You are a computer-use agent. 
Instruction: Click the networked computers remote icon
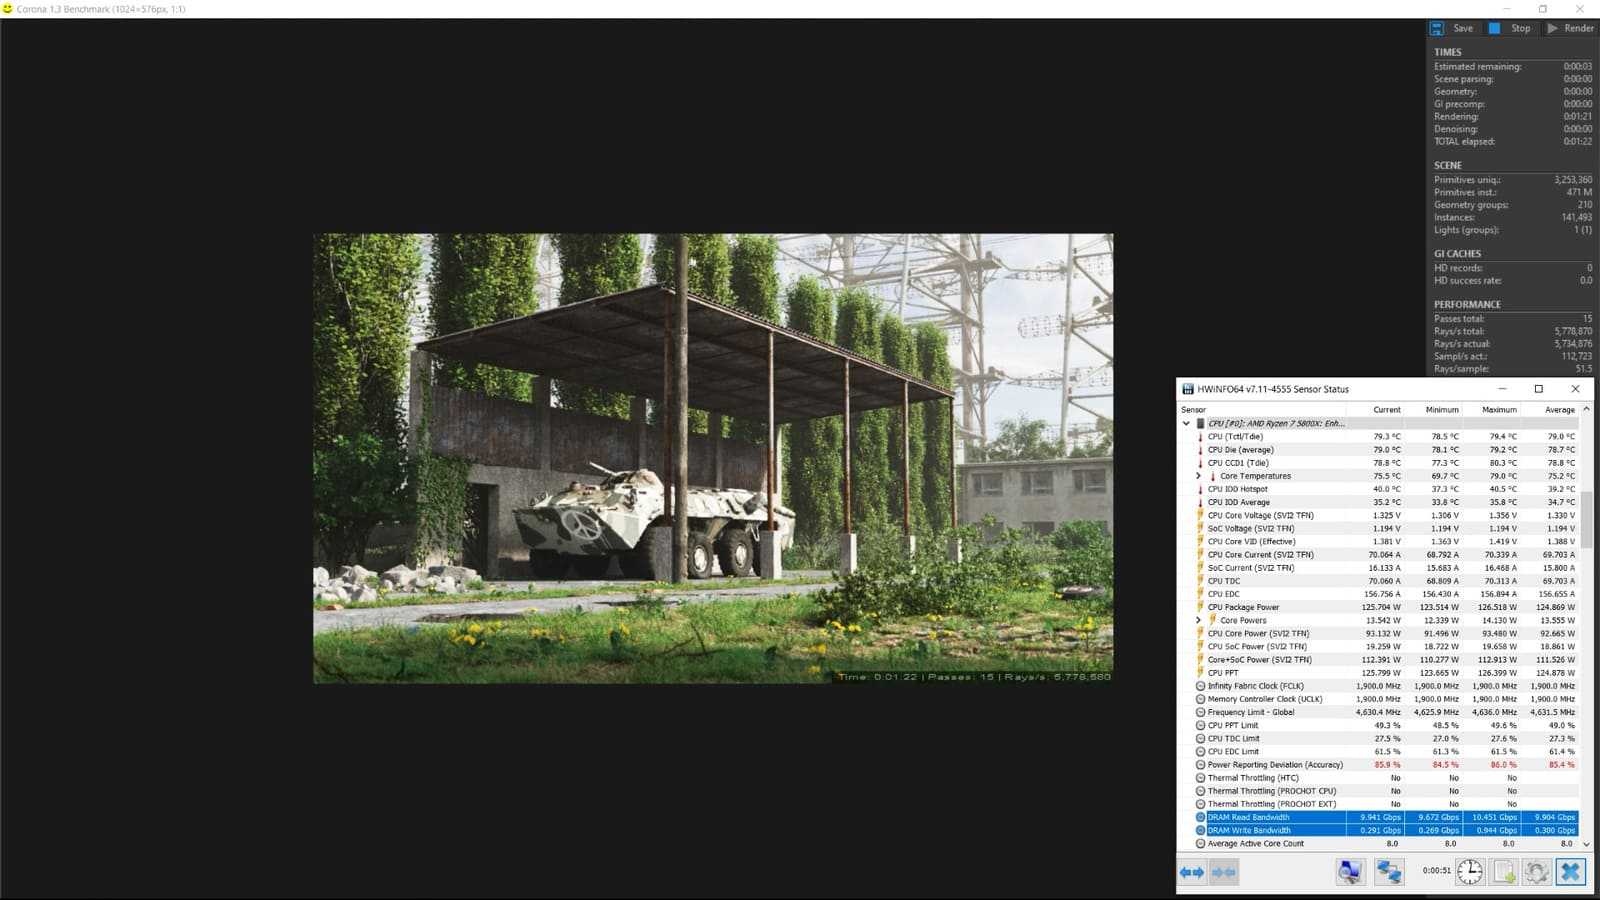pos(1389,872)
